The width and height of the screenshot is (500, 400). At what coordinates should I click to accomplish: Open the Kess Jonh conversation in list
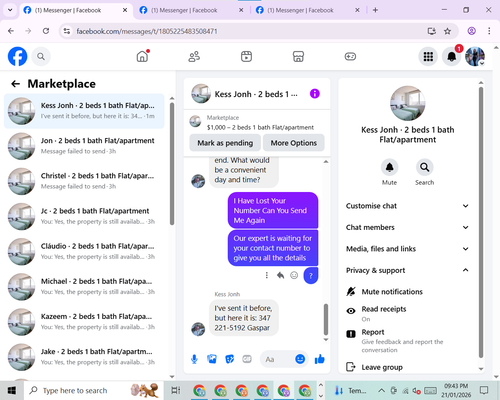point(84,111)
